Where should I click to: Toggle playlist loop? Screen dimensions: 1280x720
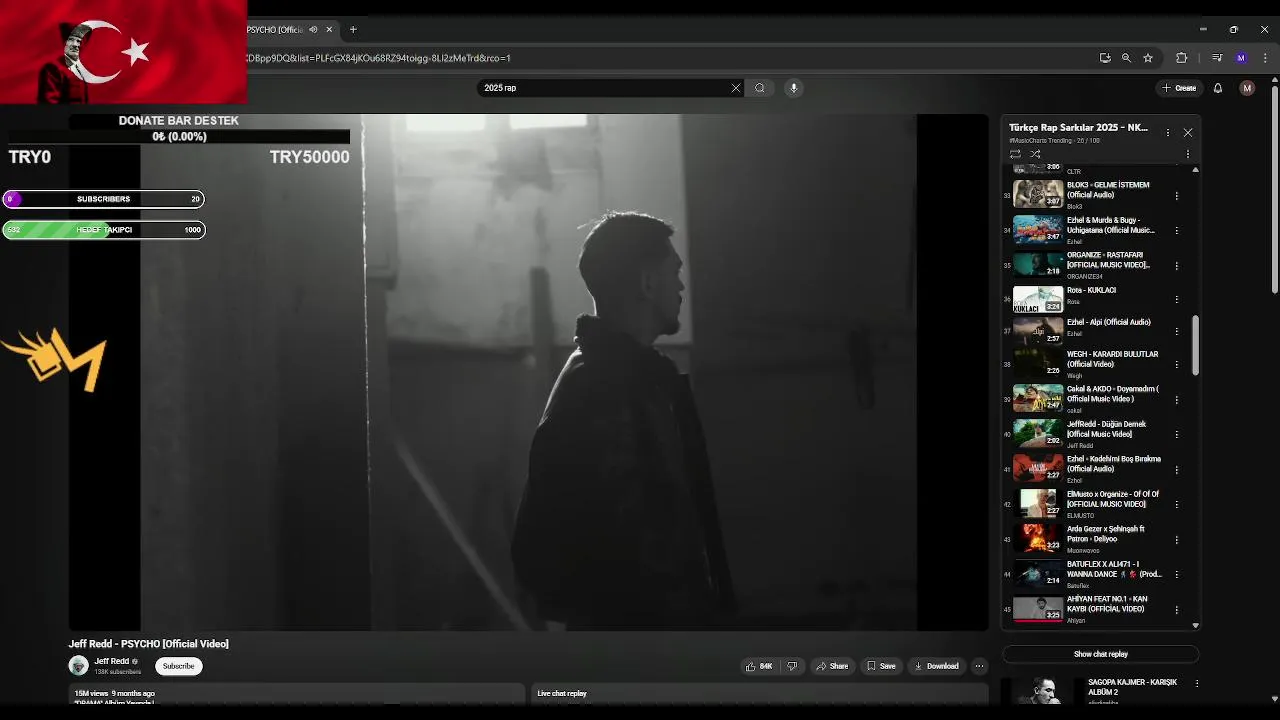(x=1015, y=154)
